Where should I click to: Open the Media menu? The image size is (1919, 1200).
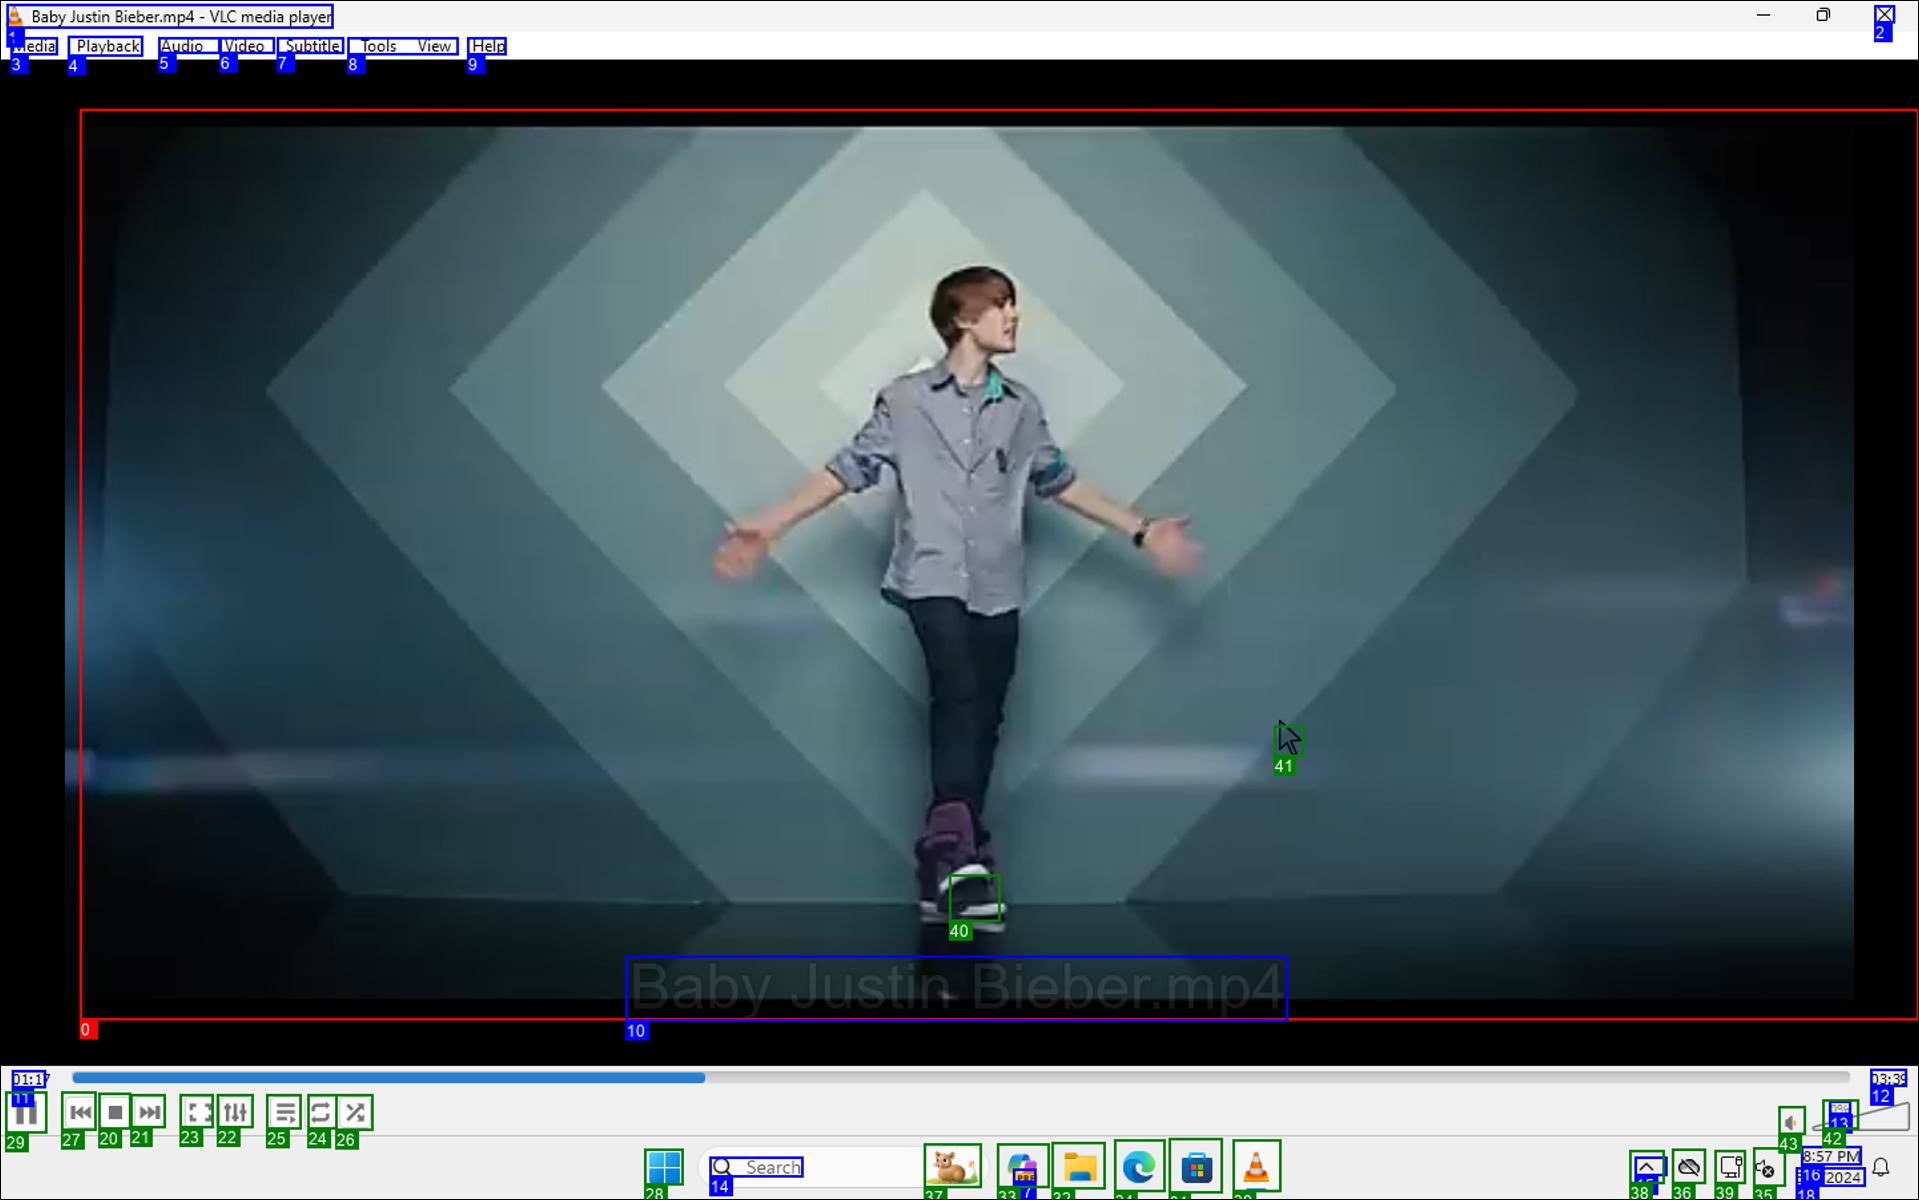[35, 46]
